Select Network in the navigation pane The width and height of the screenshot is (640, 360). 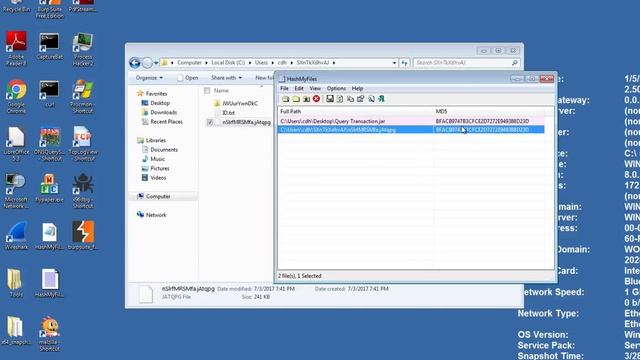[156, 215]
